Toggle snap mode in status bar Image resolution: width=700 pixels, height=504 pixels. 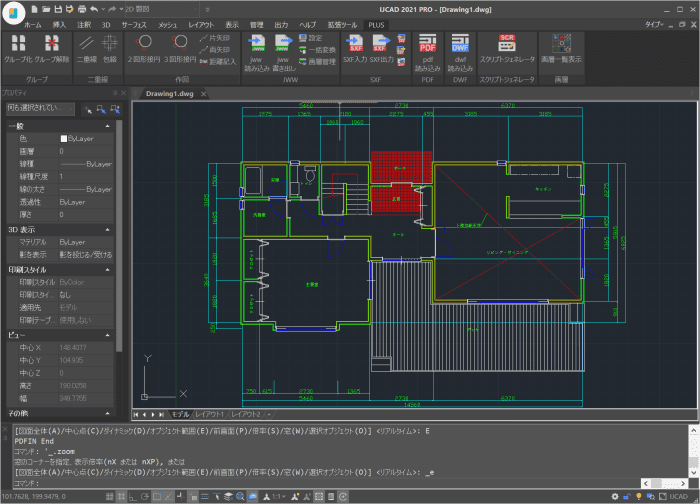coord(121,496)
